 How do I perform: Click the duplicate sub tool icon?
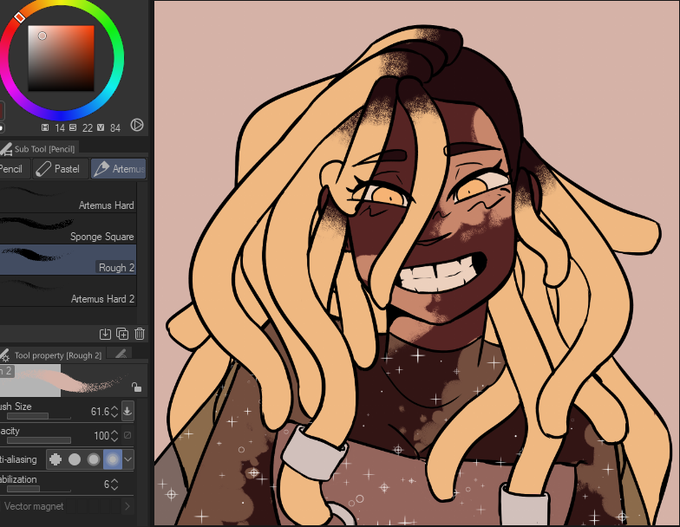click(x=122, y=334)
